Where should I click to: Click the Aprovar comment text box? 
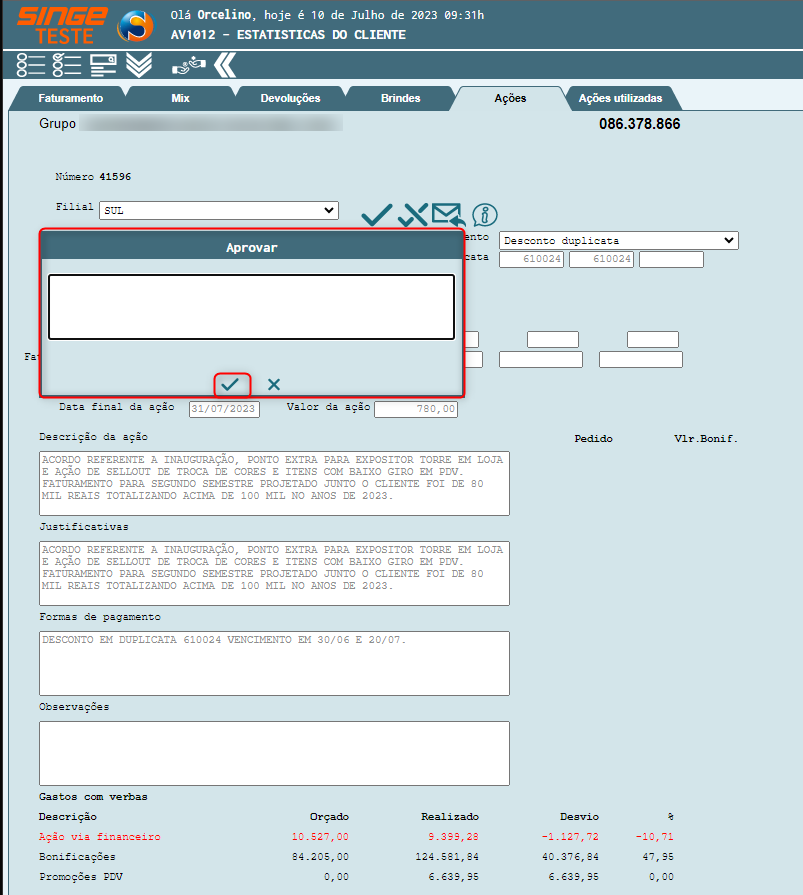[x=251, y=307]
